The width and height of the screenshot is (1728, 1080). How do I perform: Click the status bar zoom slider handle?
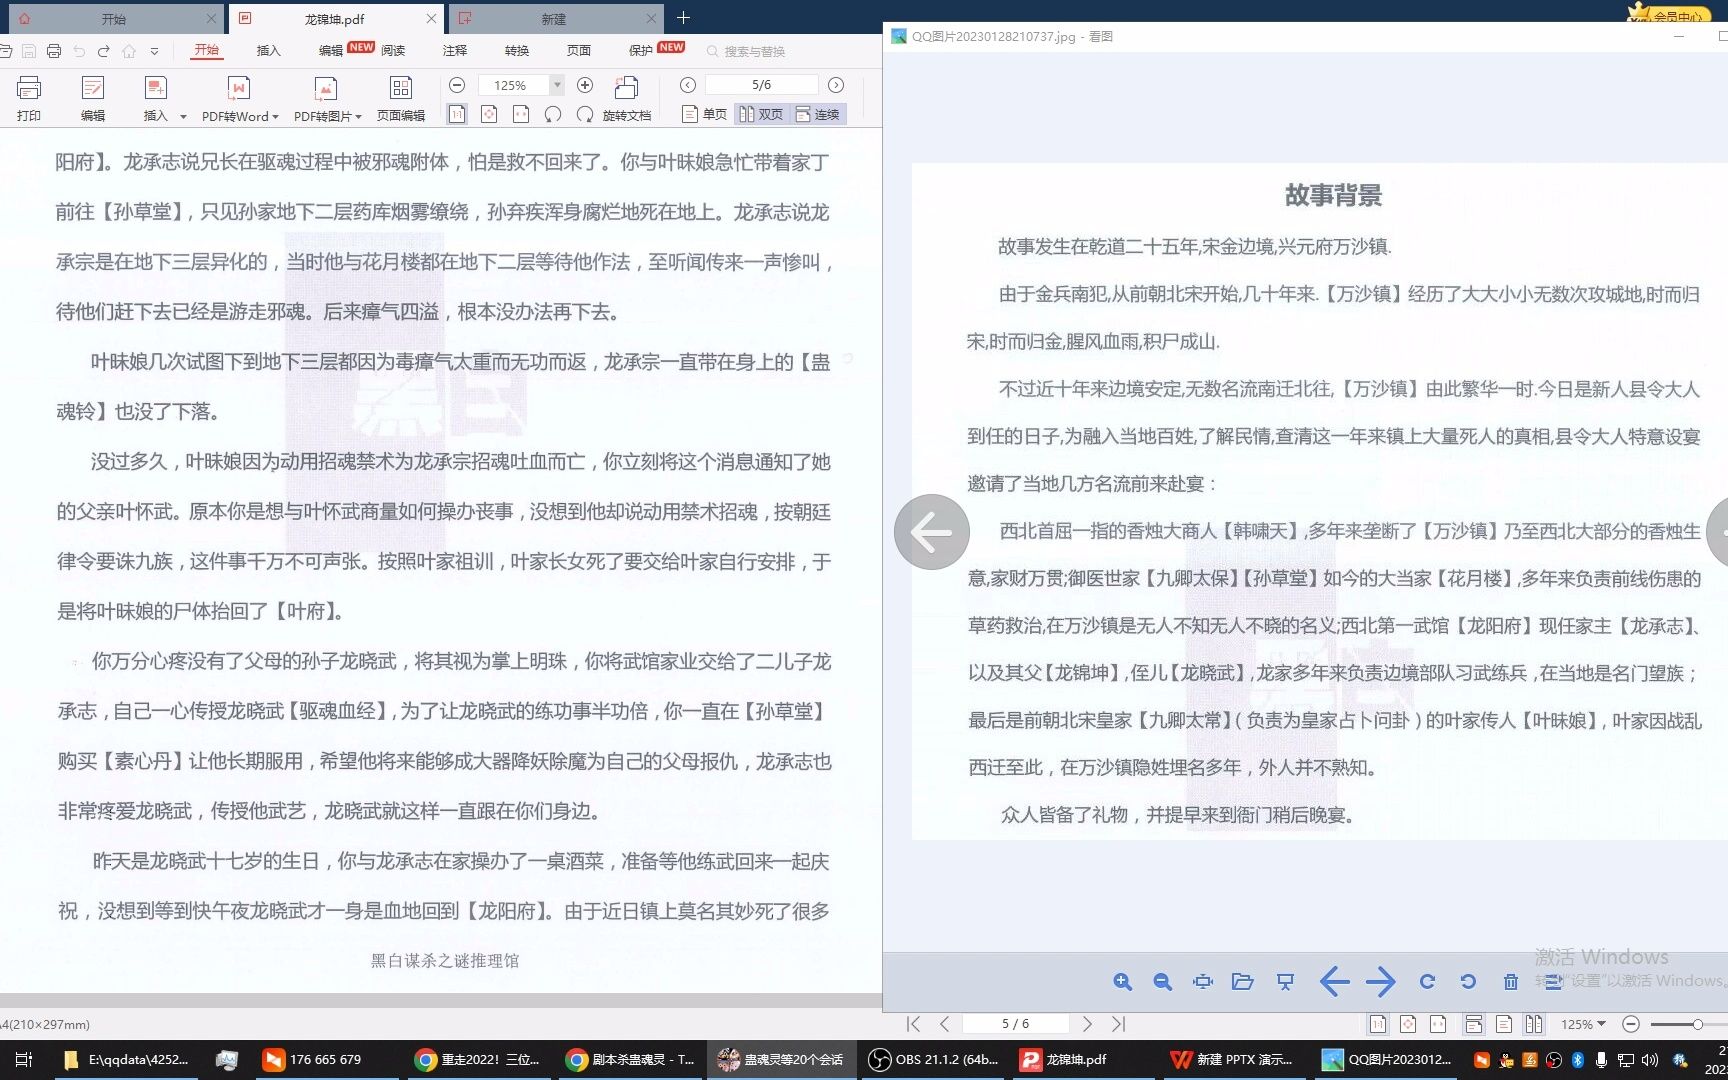[x=1697, y=1024]
